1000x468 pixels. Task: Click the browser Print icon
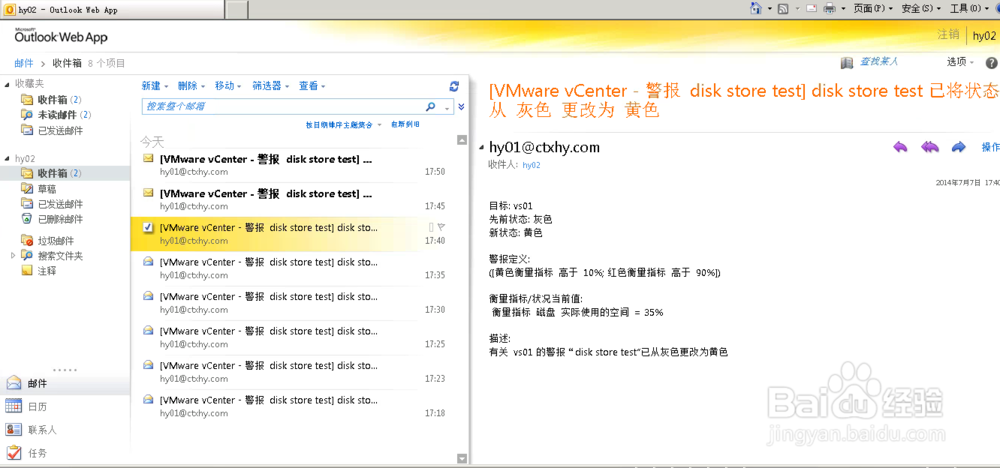pos(830,8)
